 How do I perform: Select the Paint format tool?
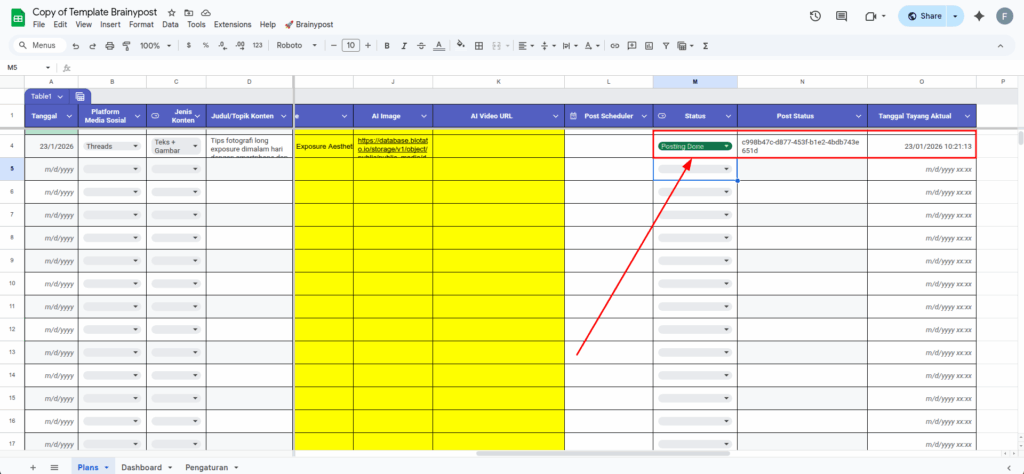pos(125,45)
